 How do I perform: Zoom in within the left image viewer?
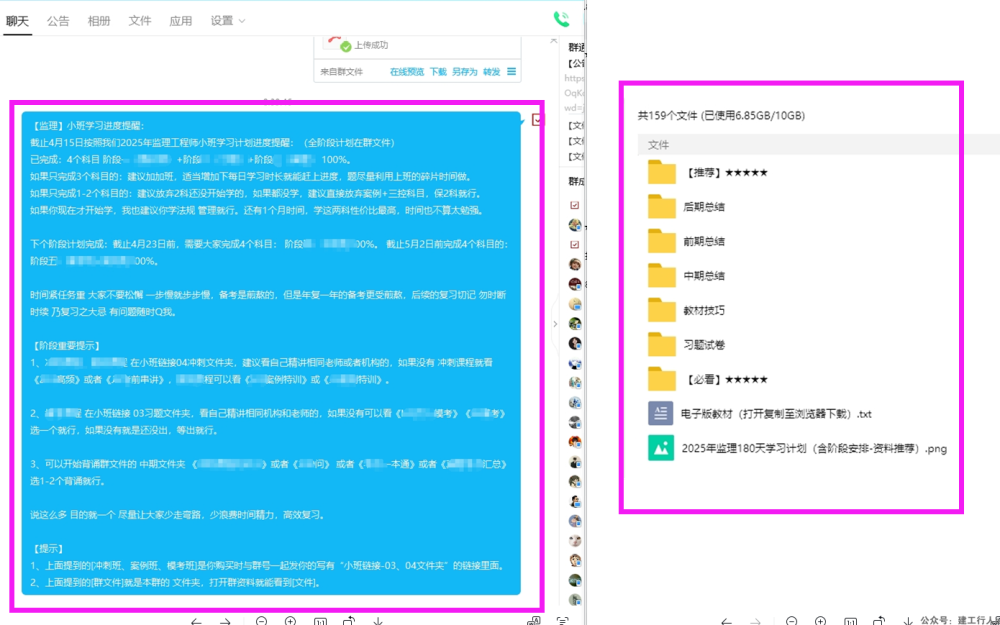click(x=290, y=621)
